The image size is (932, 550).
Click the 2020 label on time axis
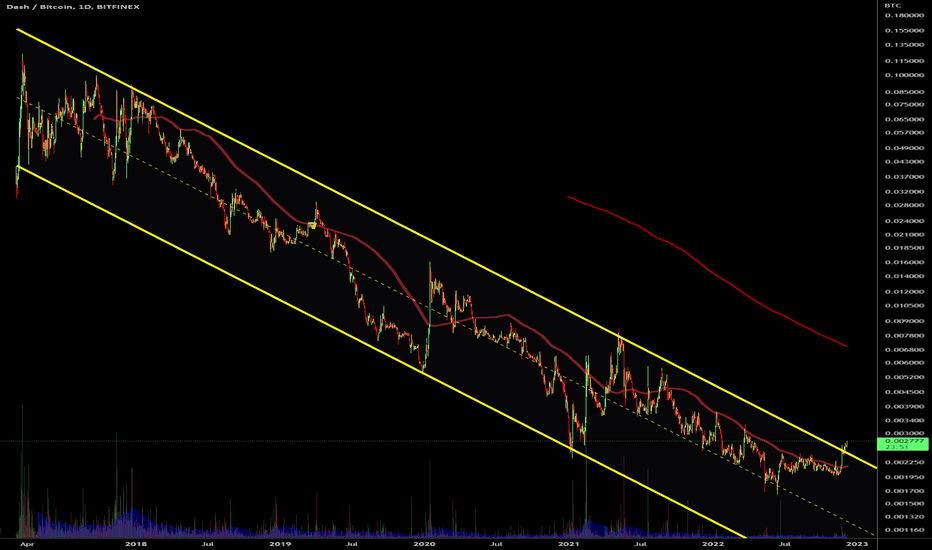point(424,543)
